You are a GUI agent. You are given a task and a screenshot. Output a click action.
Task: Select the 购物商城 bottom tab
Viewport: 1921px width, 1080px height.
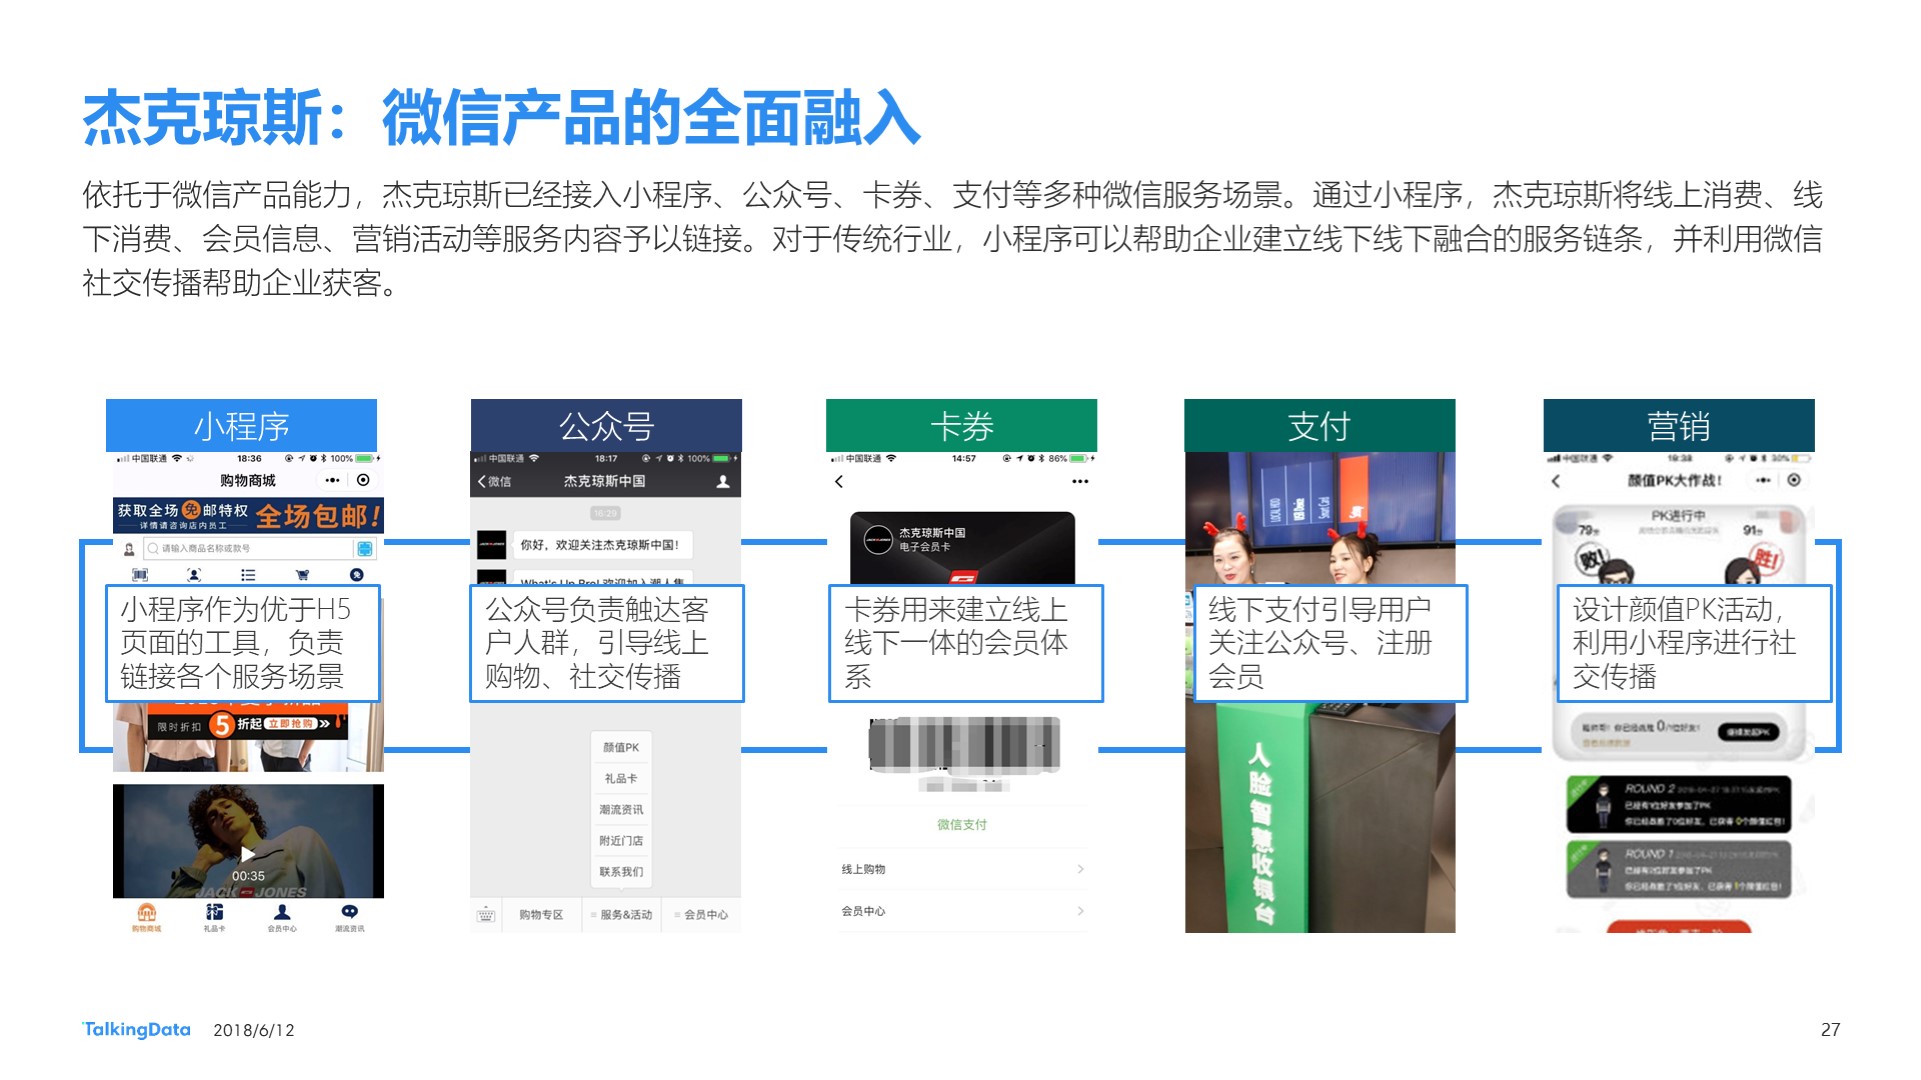146,917
